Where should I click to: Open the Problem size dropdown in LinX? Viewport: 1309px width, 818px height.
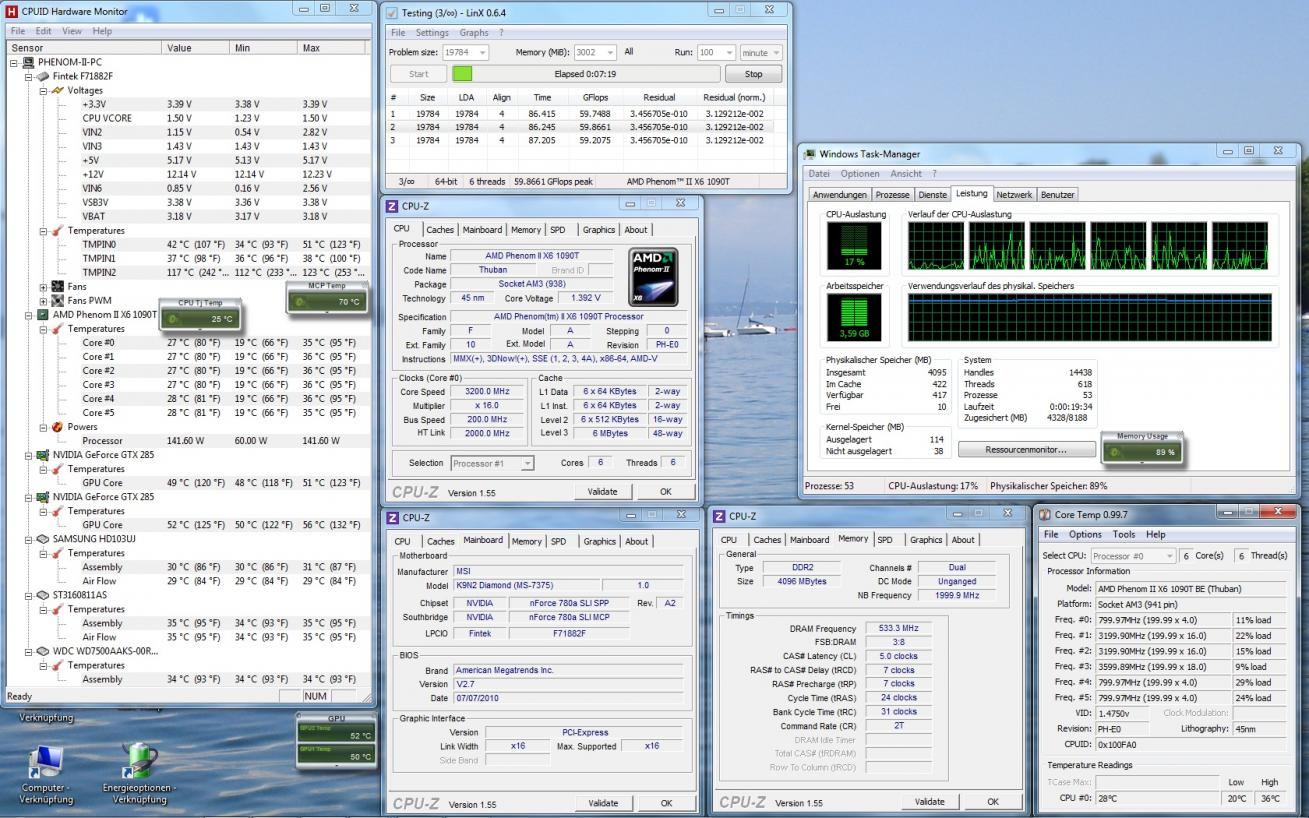[483, 52]
